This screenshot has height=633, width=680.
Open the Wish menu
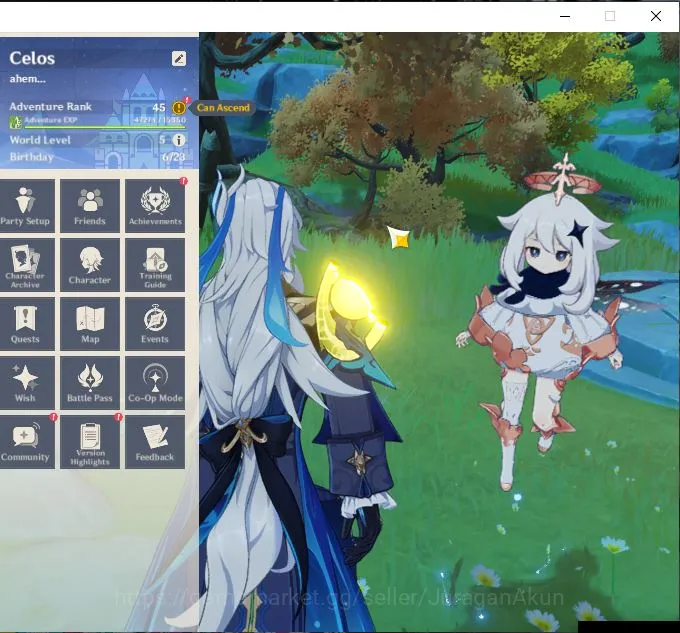26,383
